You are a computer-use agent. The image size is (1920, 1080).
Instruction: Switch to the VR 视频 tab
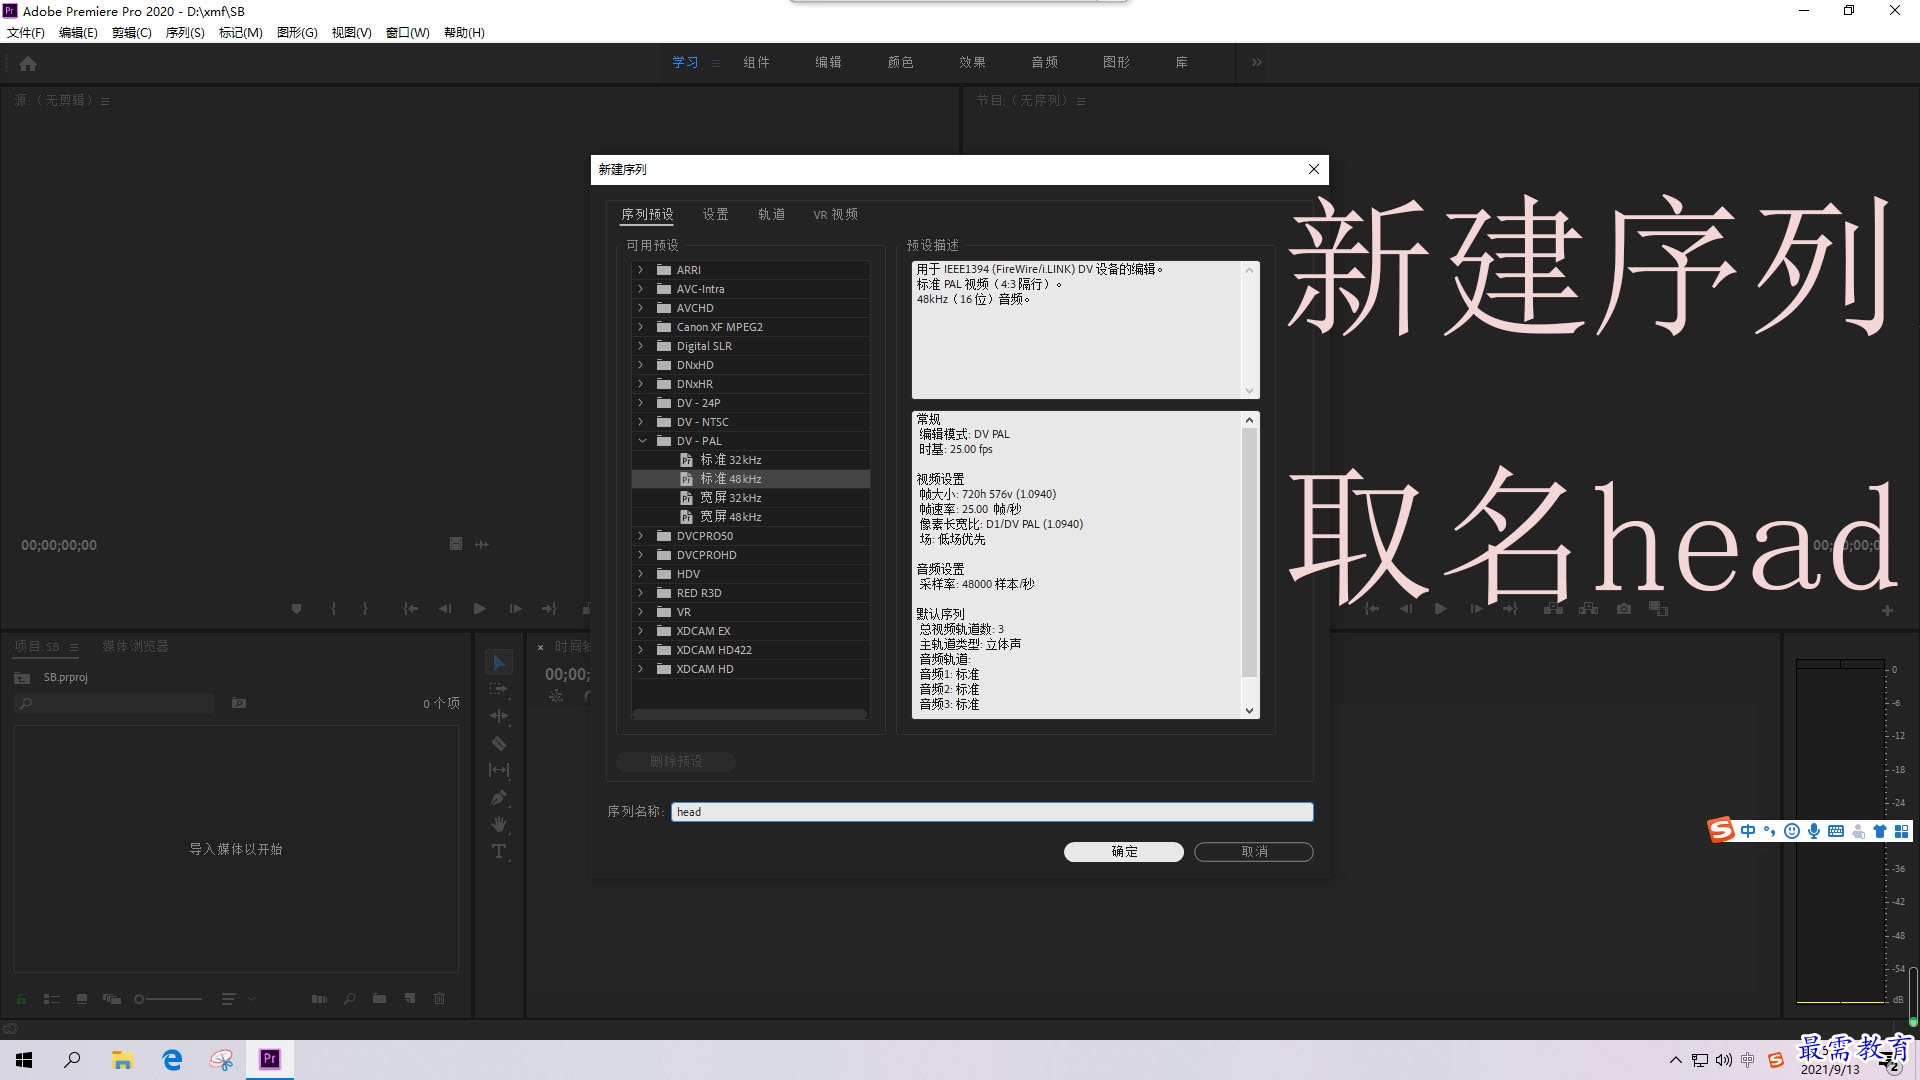point(835,214)
